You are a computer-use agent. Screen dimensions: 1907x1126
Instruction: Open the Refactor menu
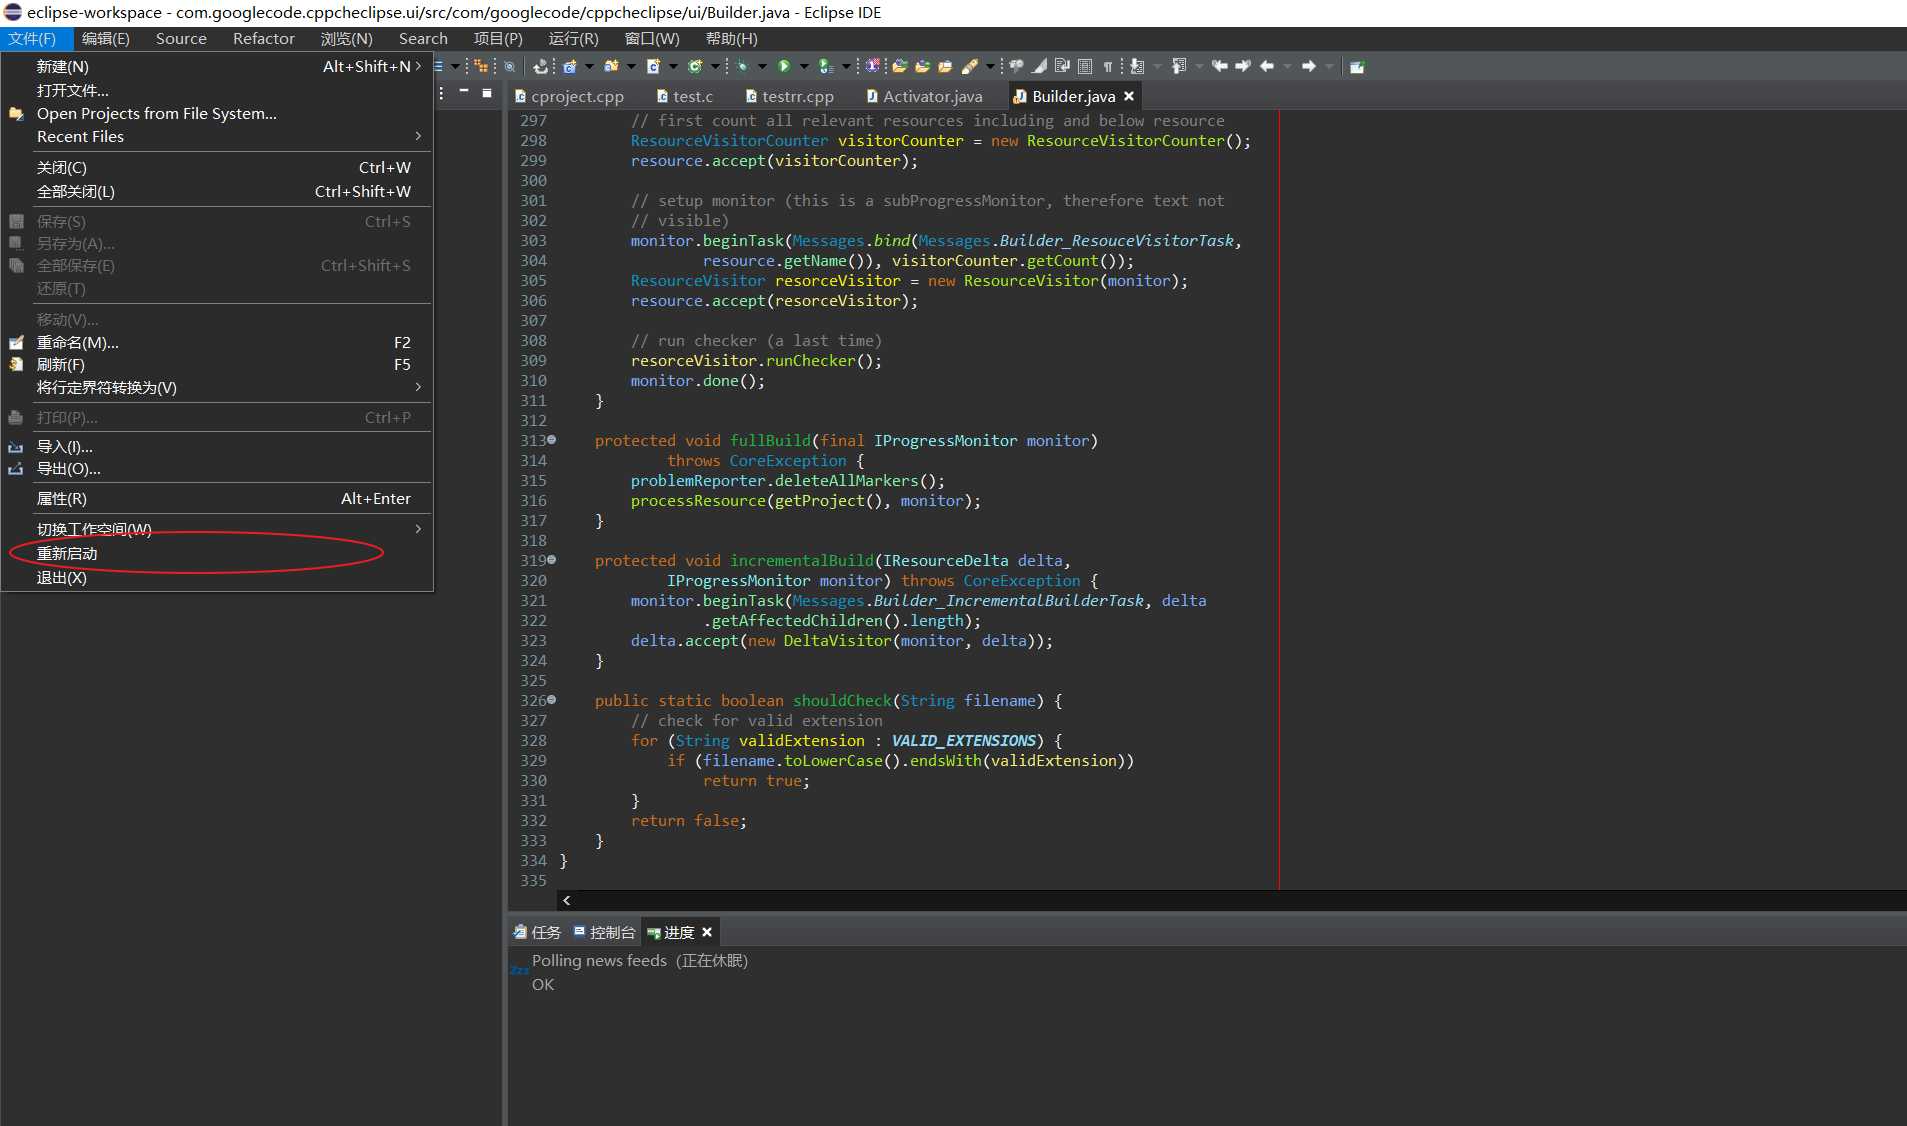coord(264,38)
